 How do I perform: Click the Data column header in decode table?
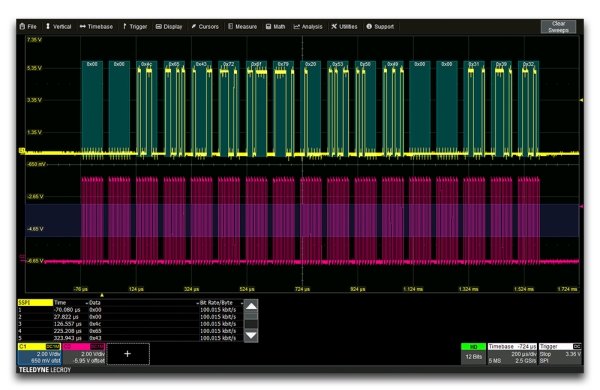tap(95, 302)
